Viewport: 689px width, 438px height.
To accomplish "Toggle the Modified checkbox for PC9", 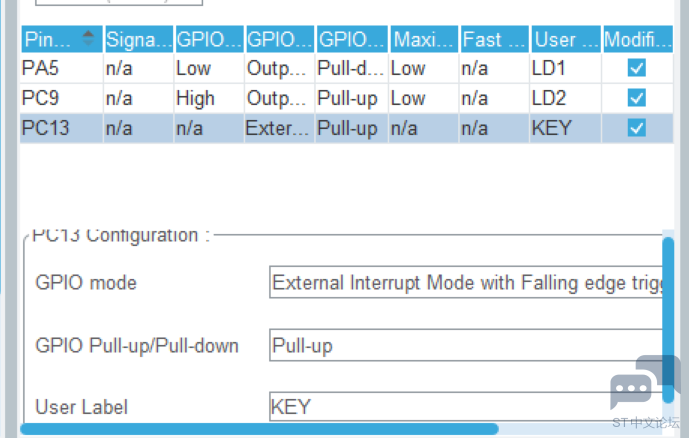I will tap(637, 98).
